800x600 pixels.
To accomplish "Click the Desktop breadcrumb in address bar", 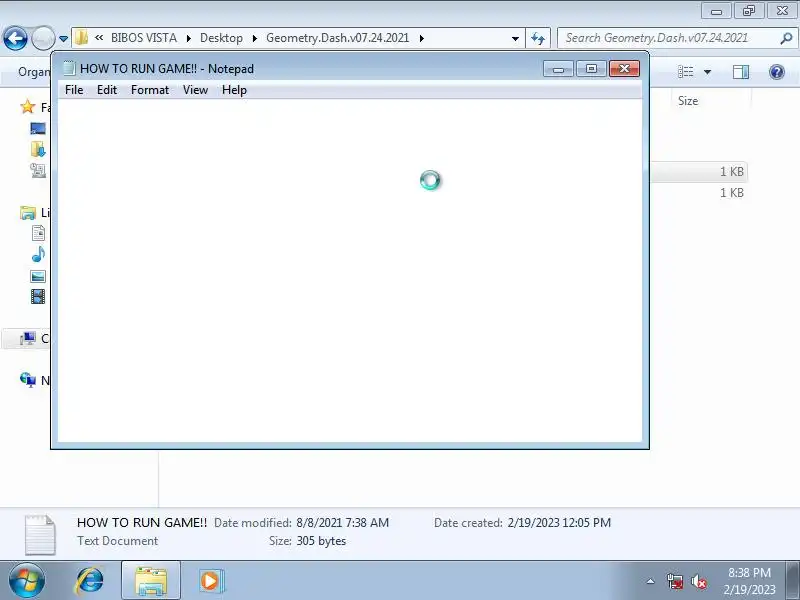I will click(221, 38).
